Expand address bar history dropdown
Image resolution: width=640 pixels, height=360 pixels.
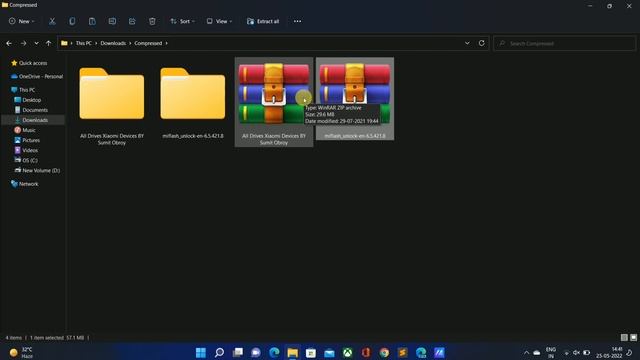[x=467, y=43]
